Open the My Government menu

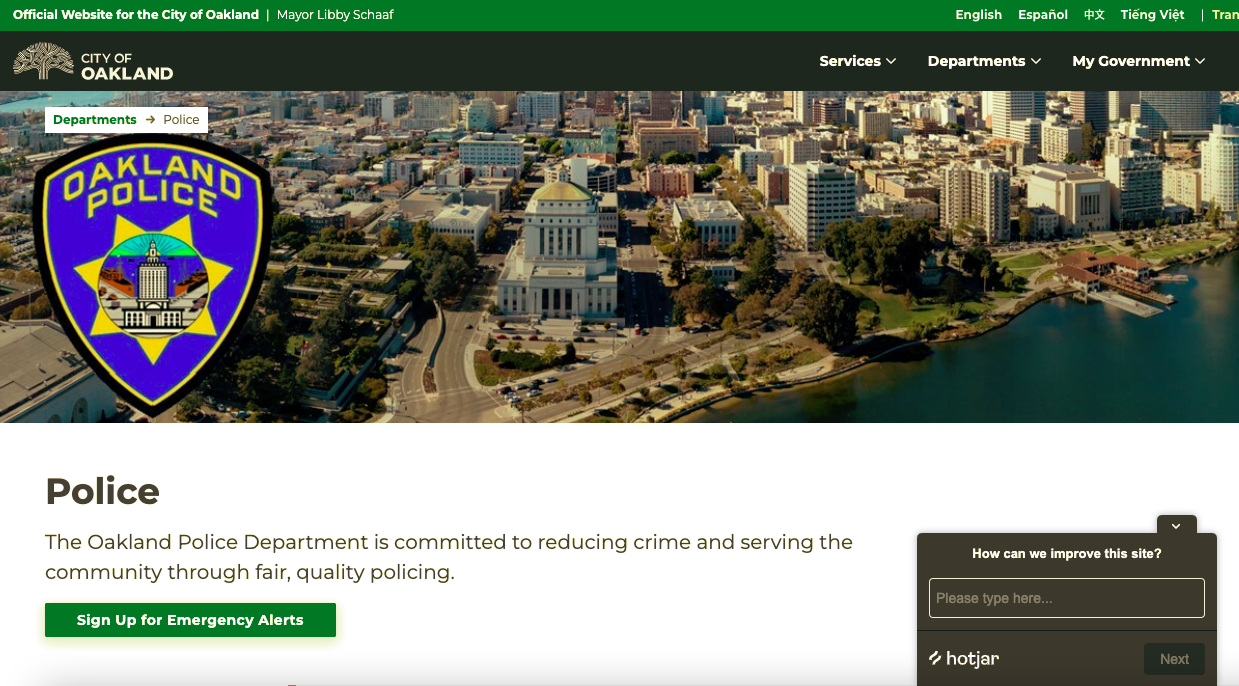pyautogui.click(x=1138, y=61)
